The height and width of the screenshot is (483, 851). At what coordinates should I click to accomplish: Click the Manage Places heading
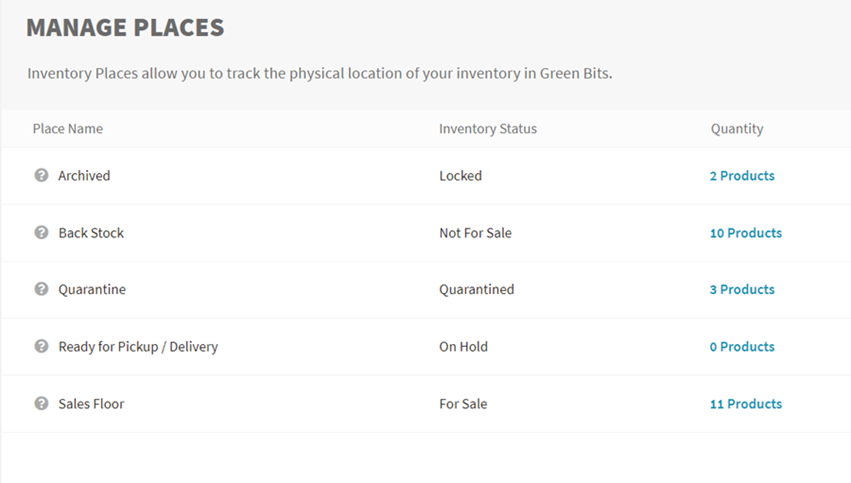tap(125, 27)
